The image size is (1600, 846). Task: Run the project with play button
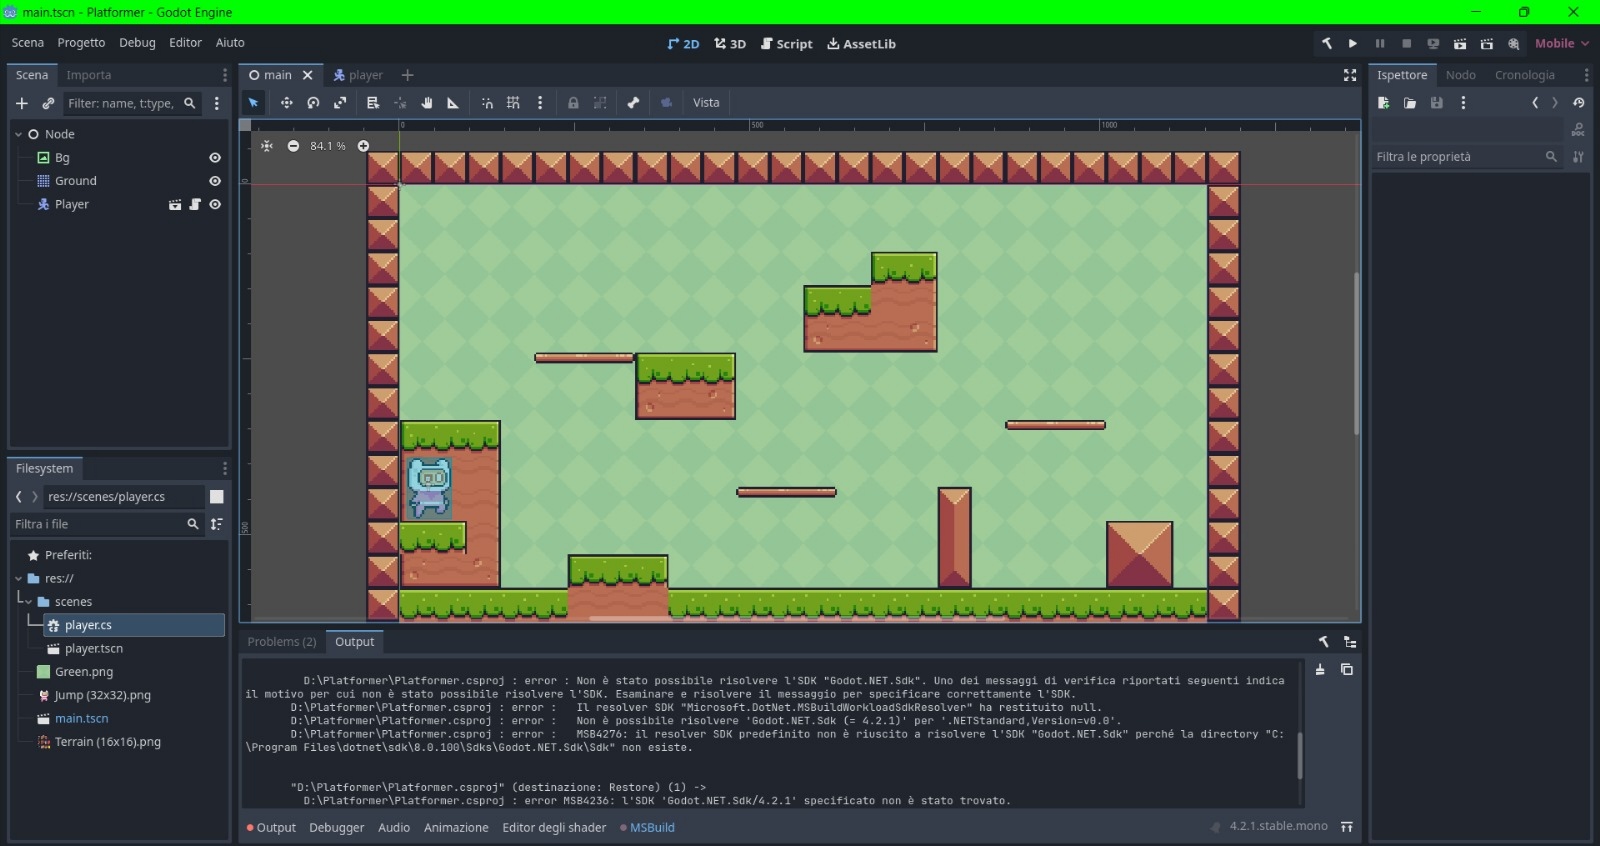1353,44
